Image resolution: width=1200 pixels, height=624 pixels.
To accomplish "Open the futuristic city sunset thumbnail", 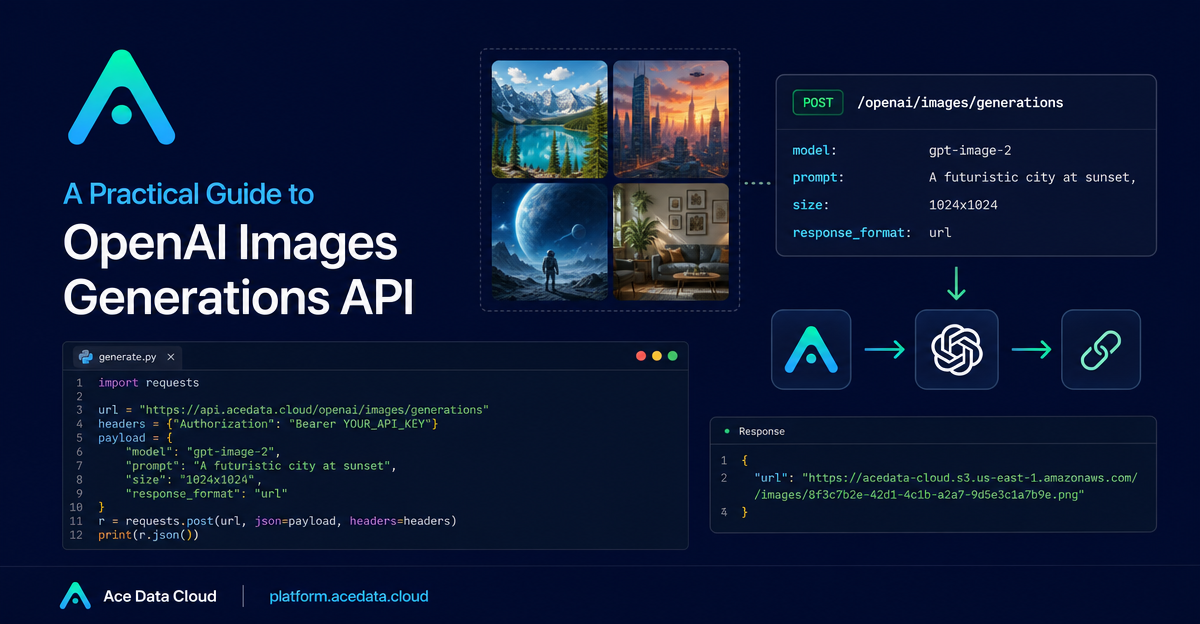I will point(670,120).
